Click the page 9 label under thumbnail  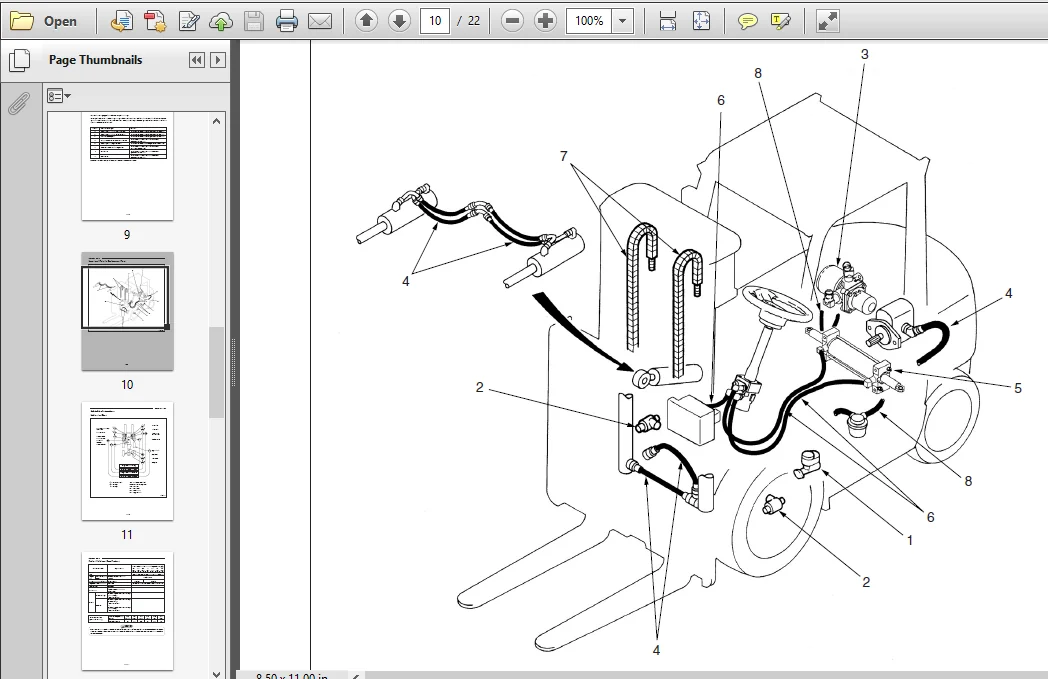(x=127, y=235)
